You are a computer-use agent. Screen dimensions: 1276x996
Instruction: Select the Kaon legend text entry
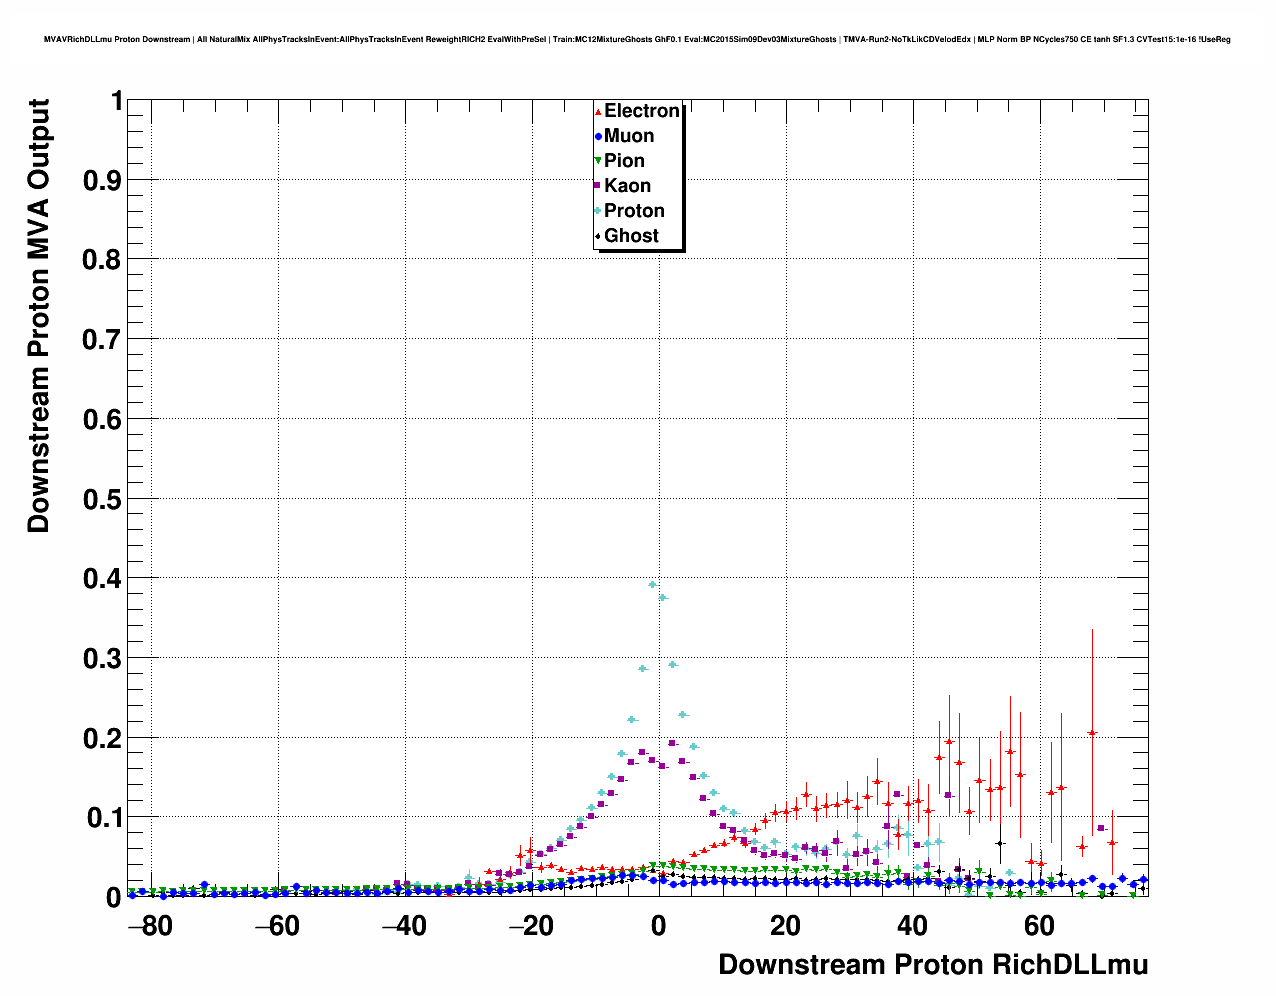[627, 186]
